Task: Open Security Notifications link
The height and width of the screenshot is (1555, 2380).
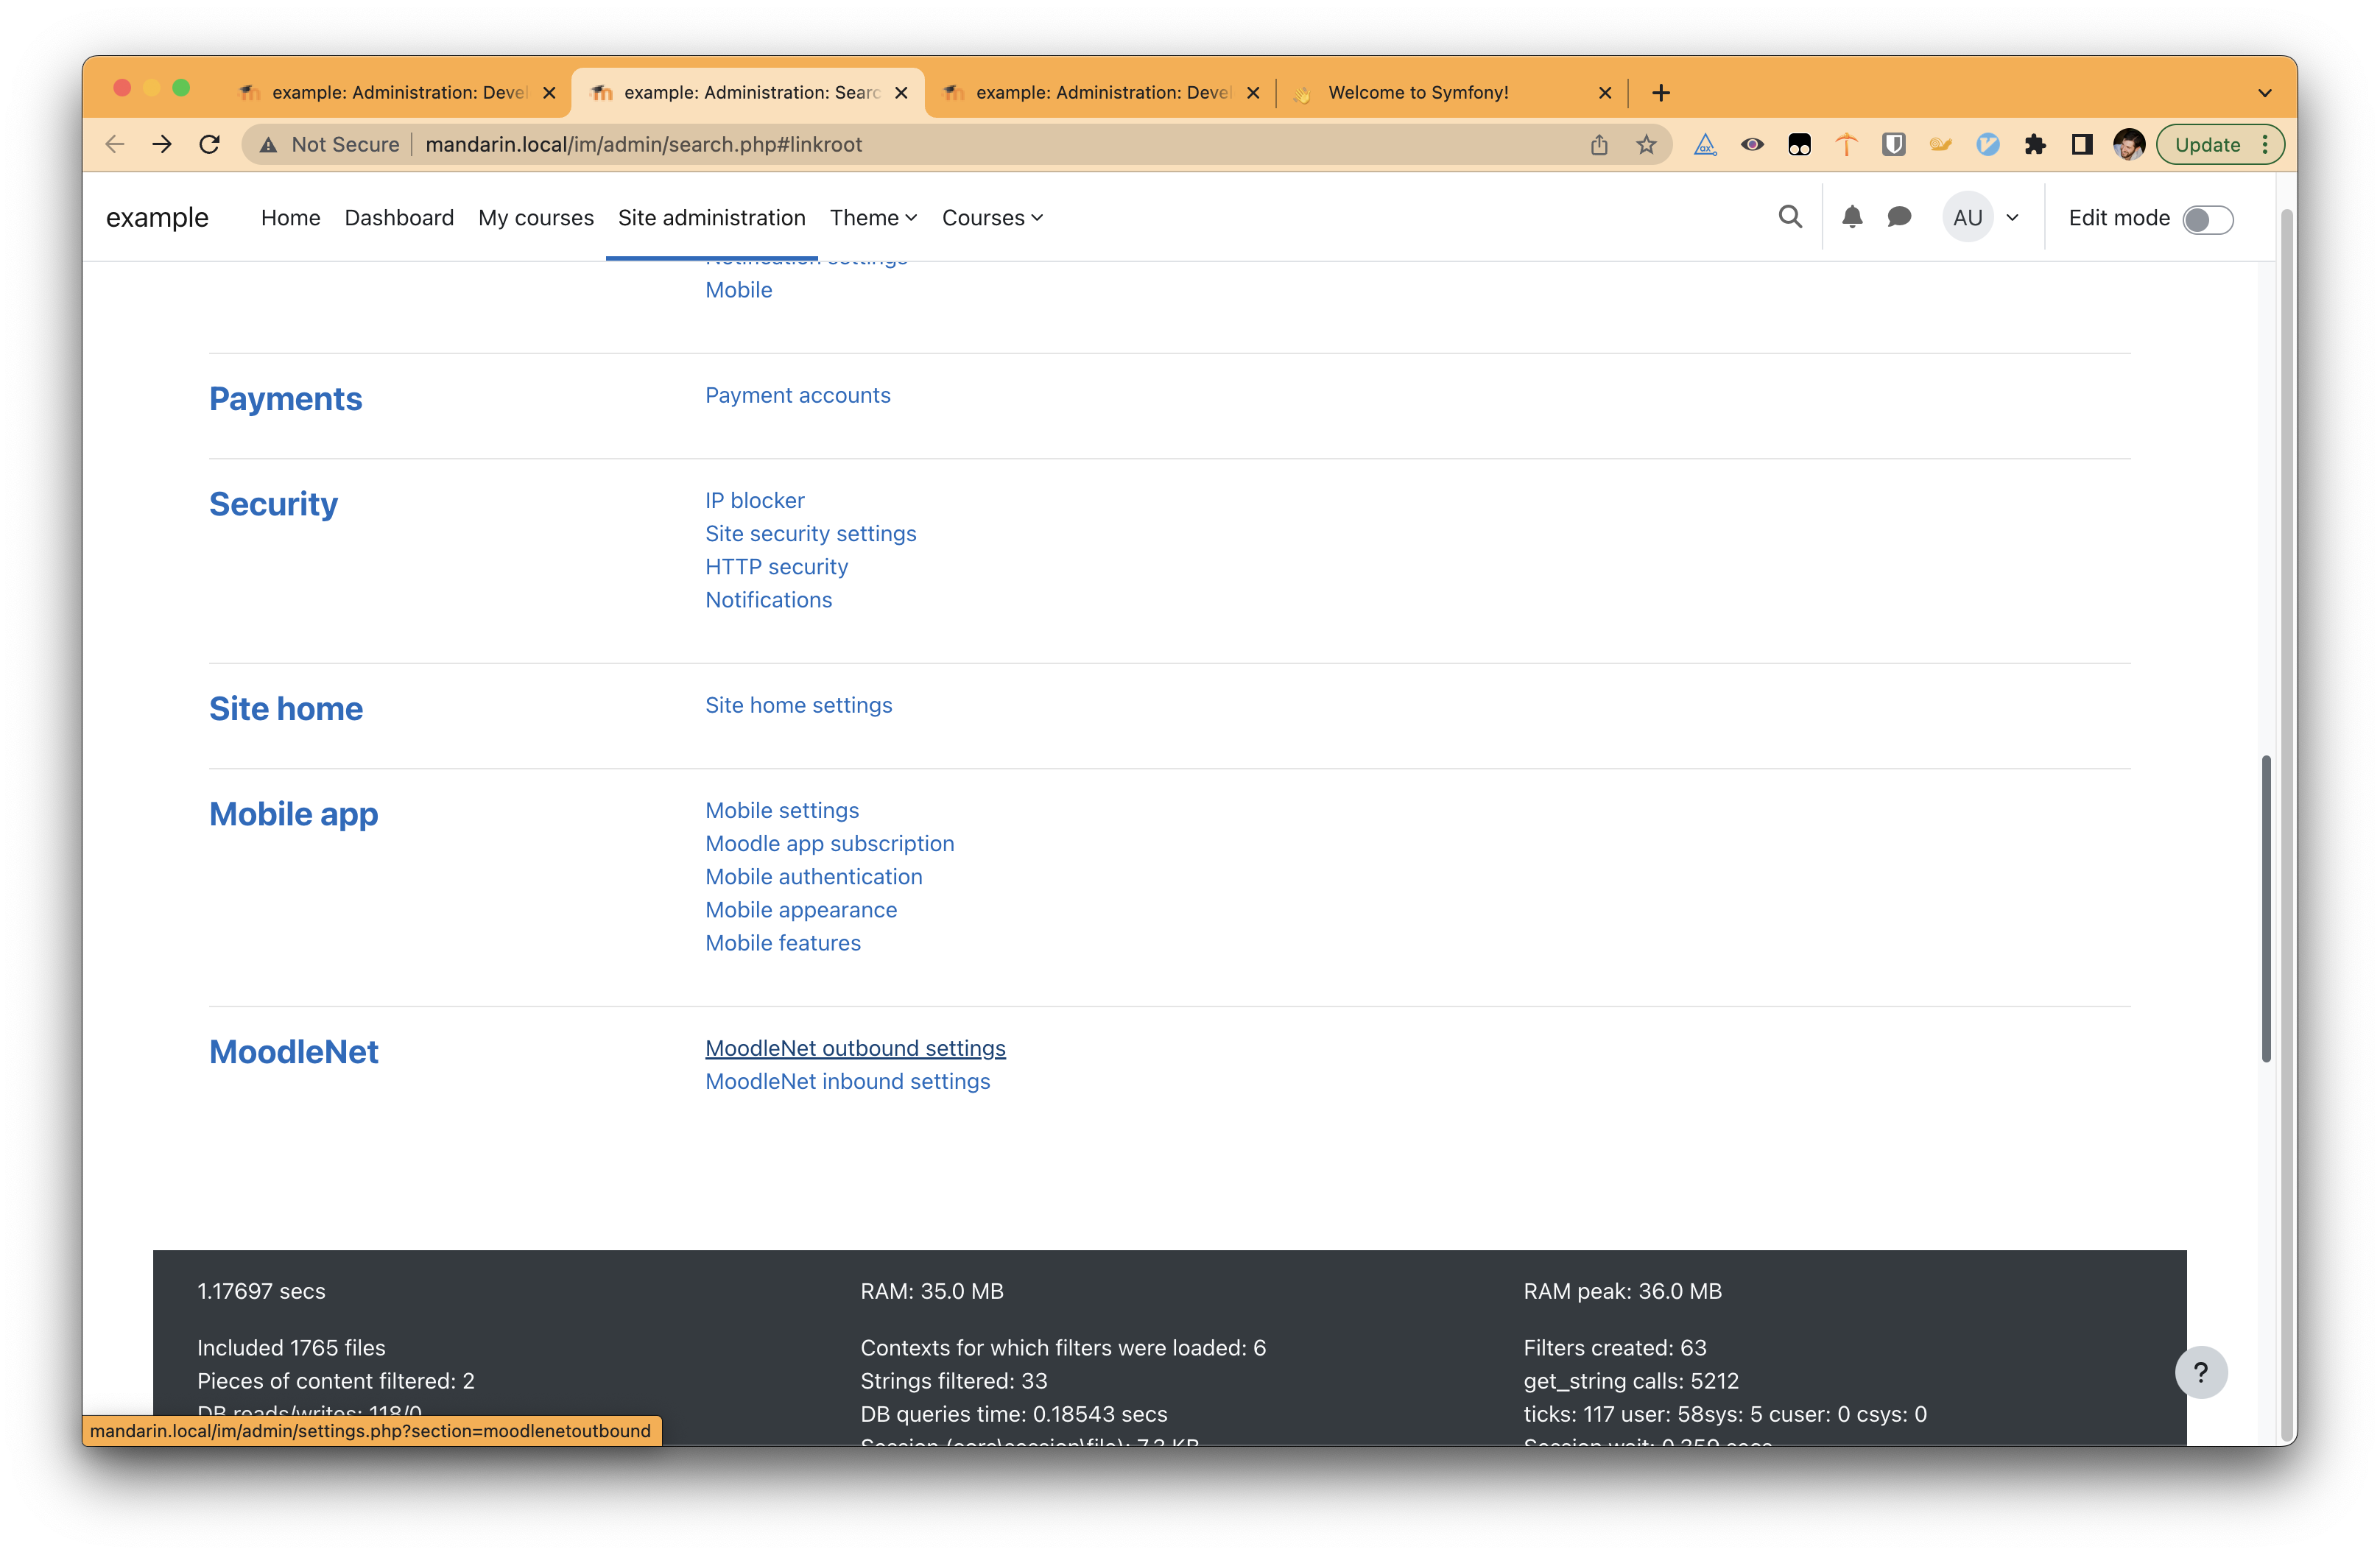Action: (x=768, y=599)
